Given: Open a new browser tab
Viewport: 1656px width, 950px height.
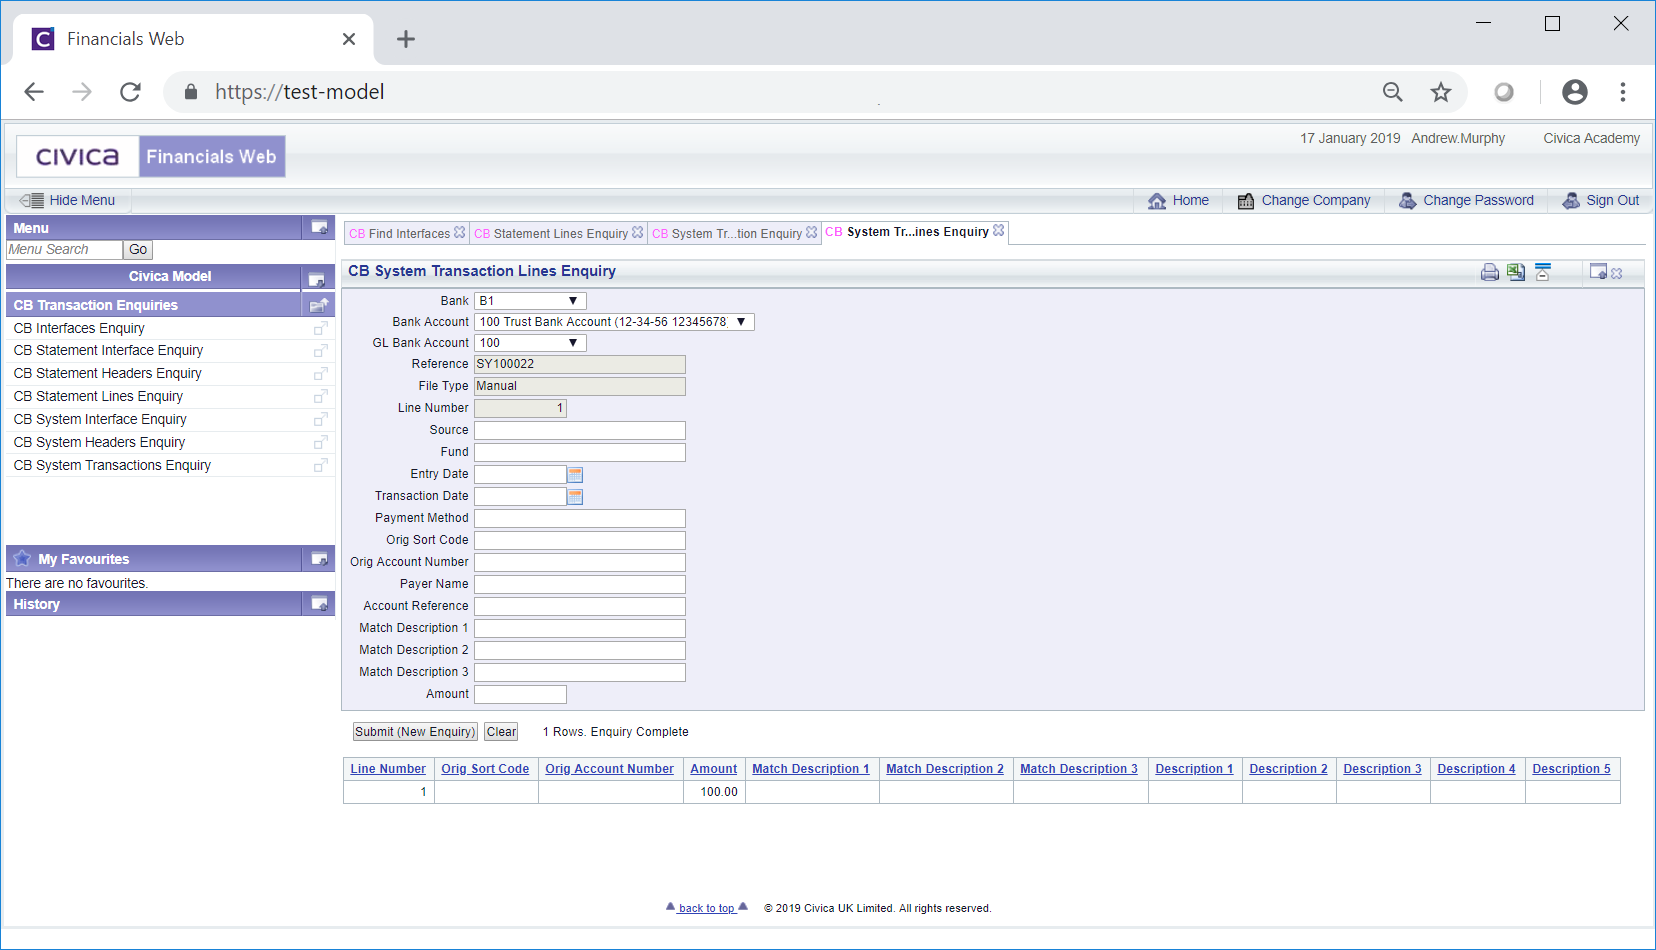Looking at the screenshot, I should [x=405, y=39].
